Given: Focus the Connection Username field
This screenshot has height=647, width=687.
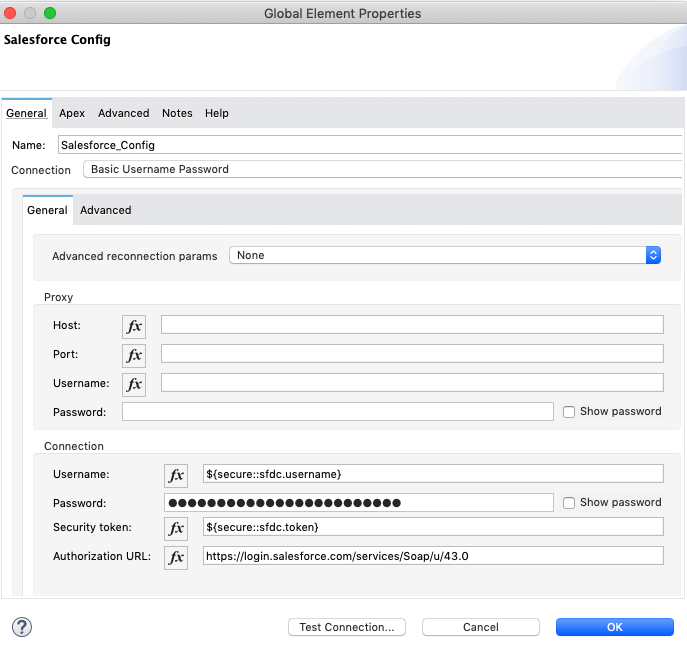Looking at the screenshot, I should [x=433, y=474].
